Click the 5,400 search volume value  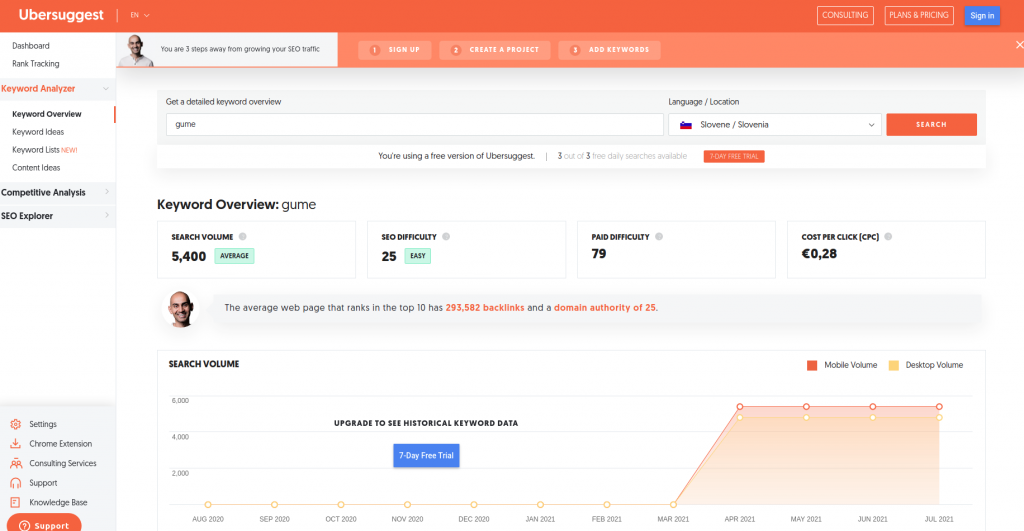[x=189, y=257]
